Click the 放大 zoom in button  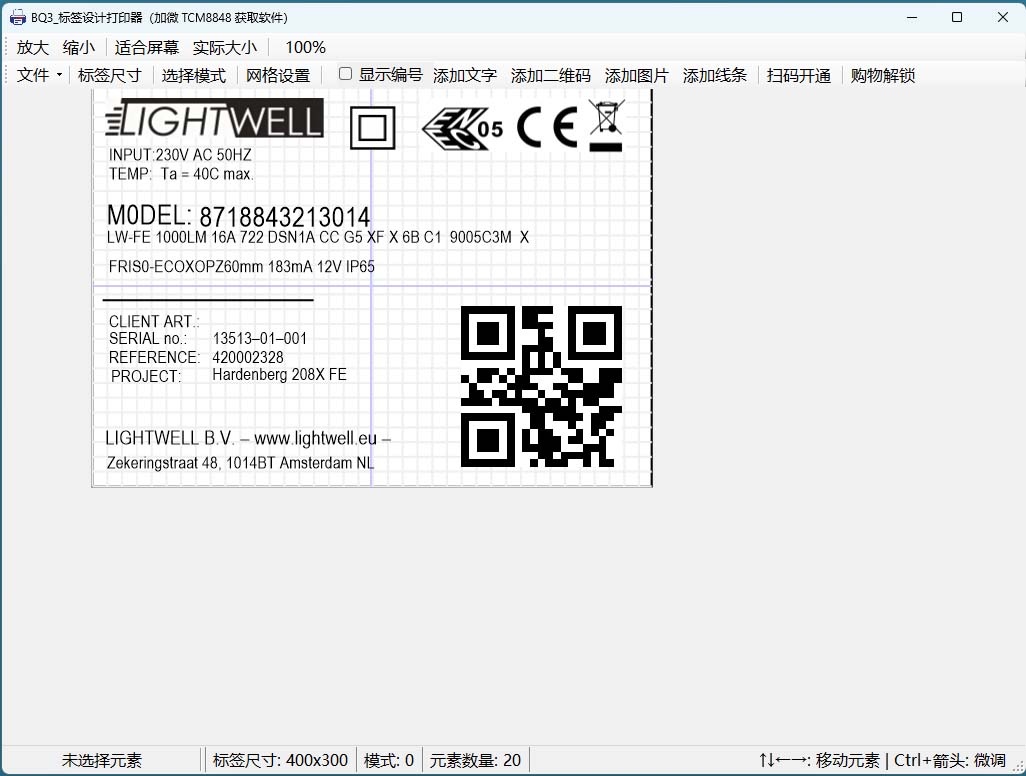click(33, 48)
